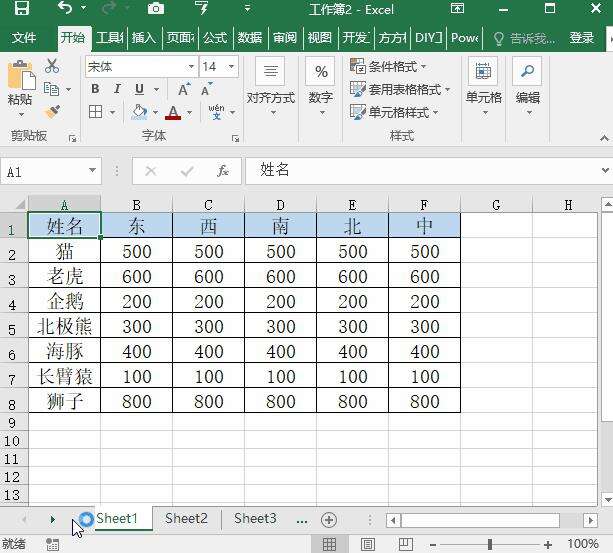Screen dimensions: 613x553
Task: Increase font size with the large A
Action: 184,89
